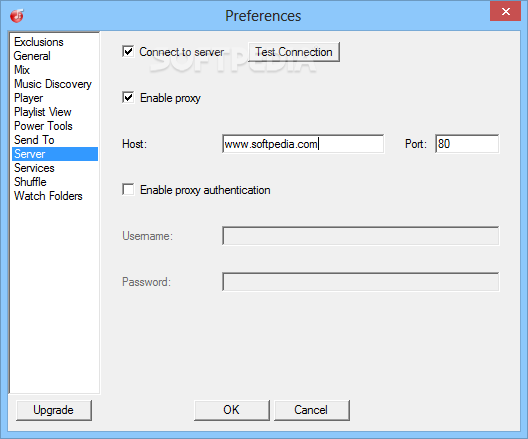Cancel the Preferences dialog
The height and width of the screenshot is (439, 528).
click(311, 410)
